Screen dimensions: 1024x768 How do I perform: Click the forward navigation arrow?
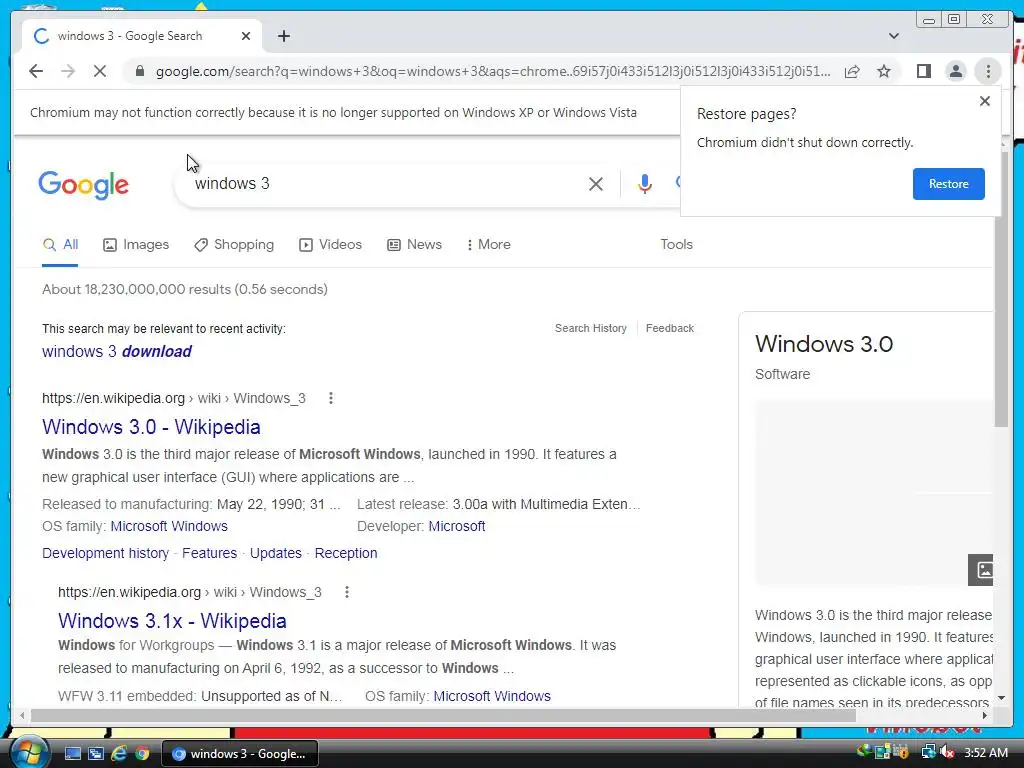pos(68,71)
